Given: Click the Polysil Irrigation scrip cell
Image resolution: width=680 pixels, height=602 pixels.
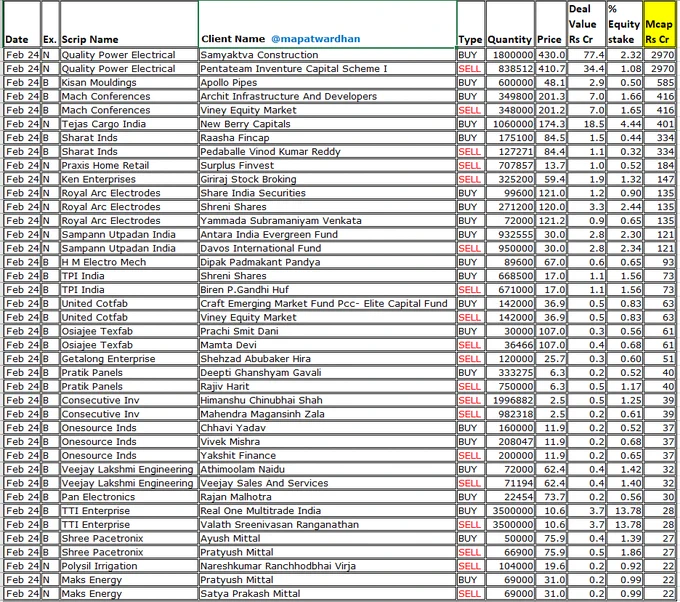Looking at the screenshot, I should (129, 566).
